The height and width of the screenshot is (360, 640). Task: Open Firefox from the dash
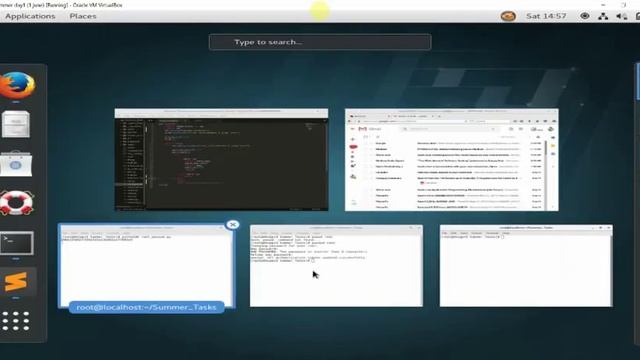[17, 85]
